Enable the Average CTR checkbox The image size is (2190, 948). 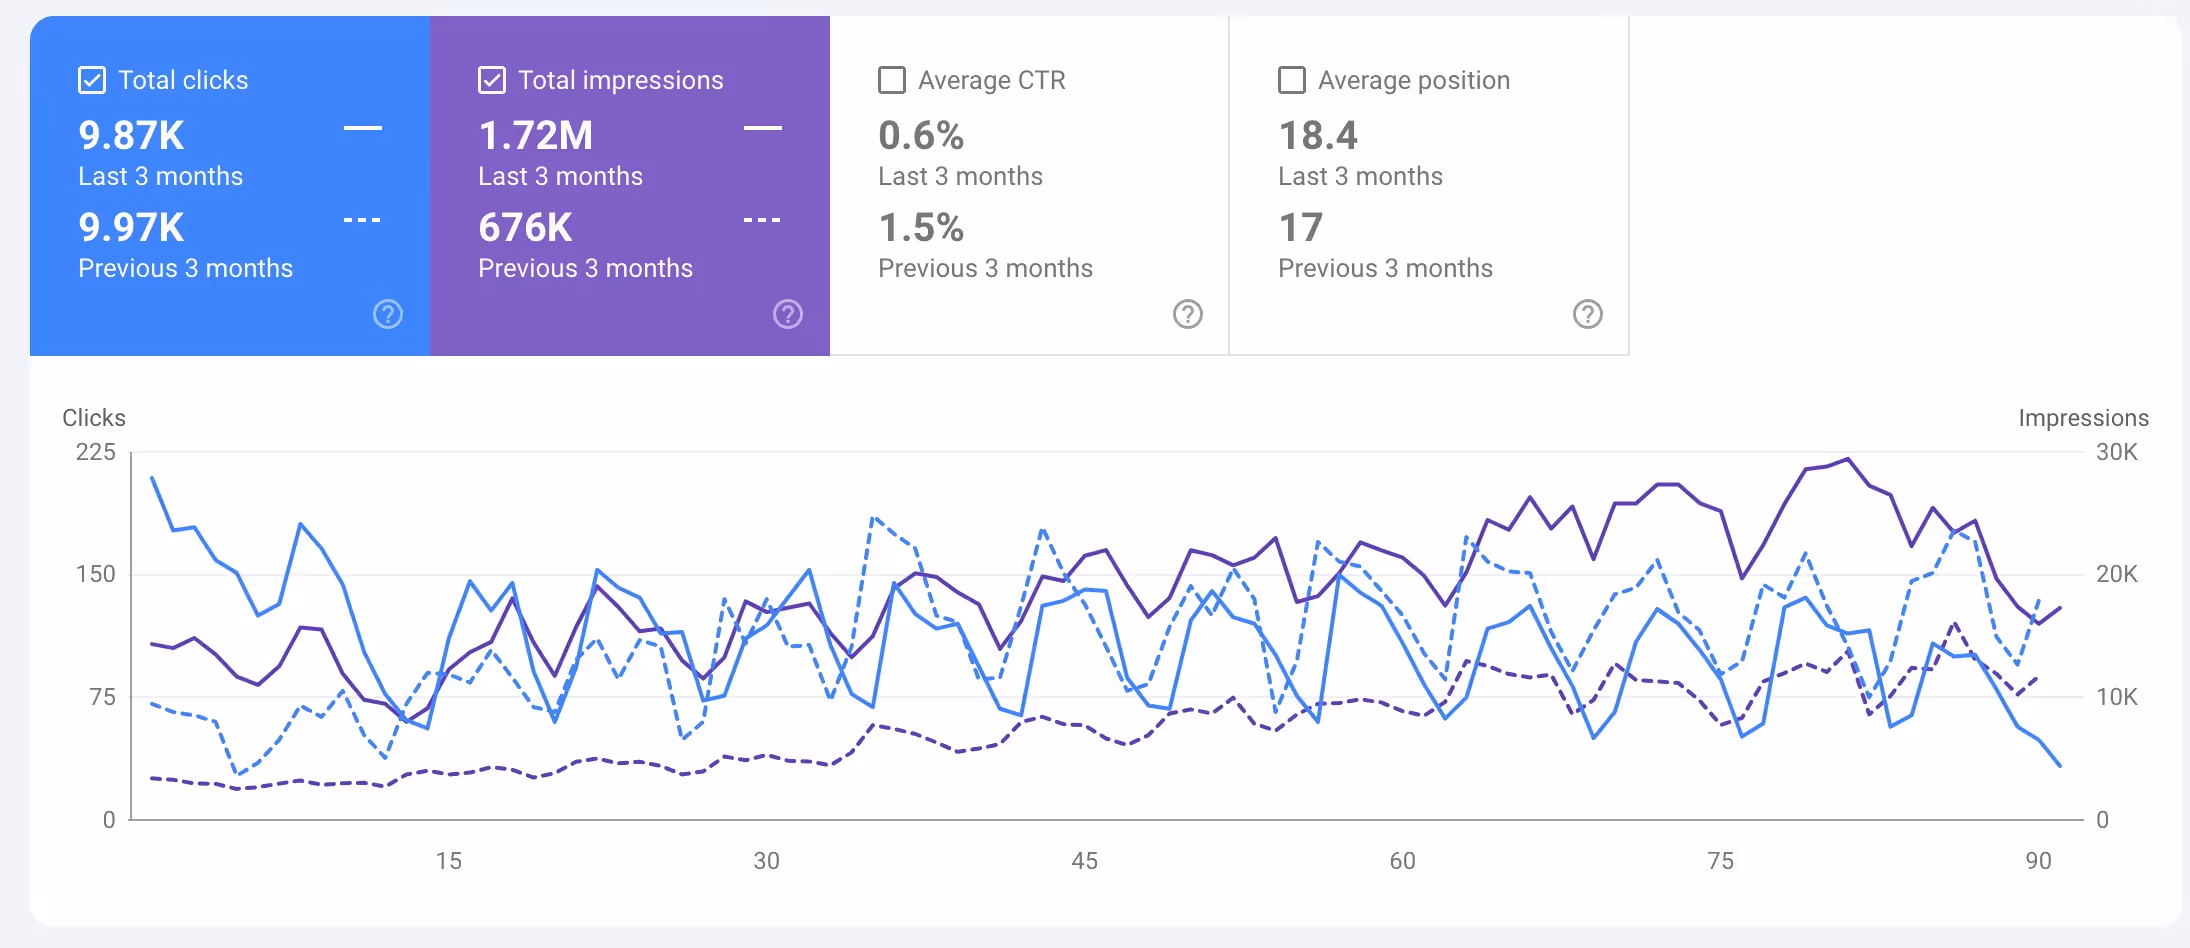(x=891, y=79)
